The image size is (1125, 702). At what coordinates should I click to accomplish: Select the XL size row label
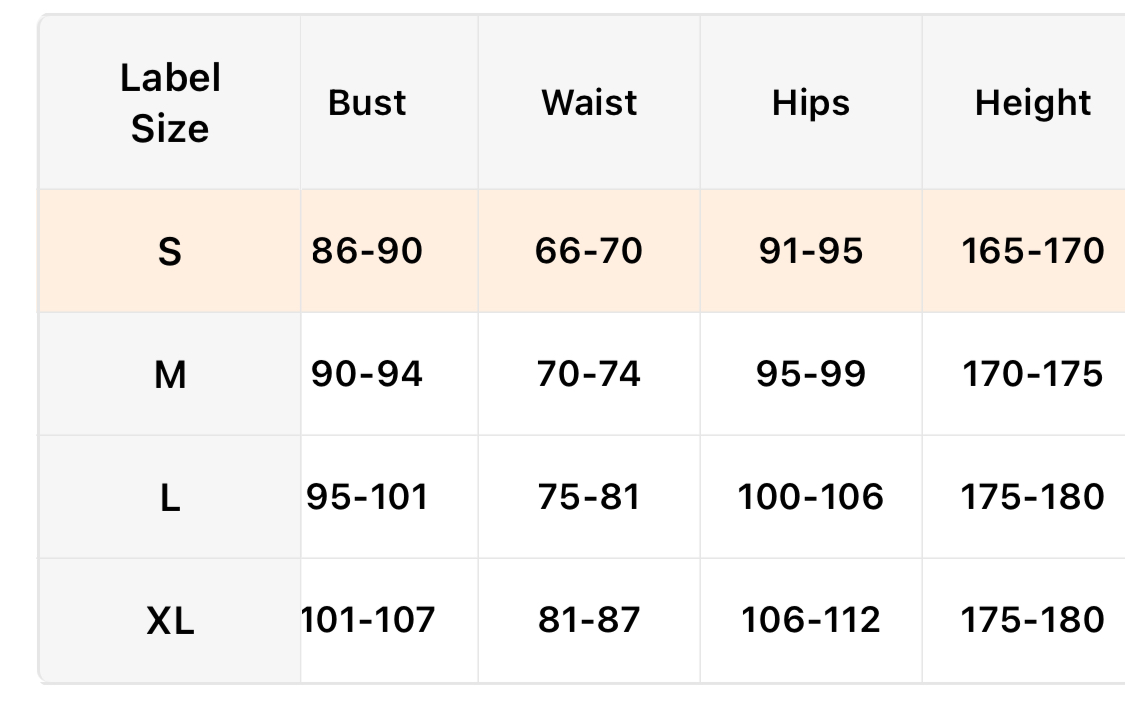(x=170, y=621)
